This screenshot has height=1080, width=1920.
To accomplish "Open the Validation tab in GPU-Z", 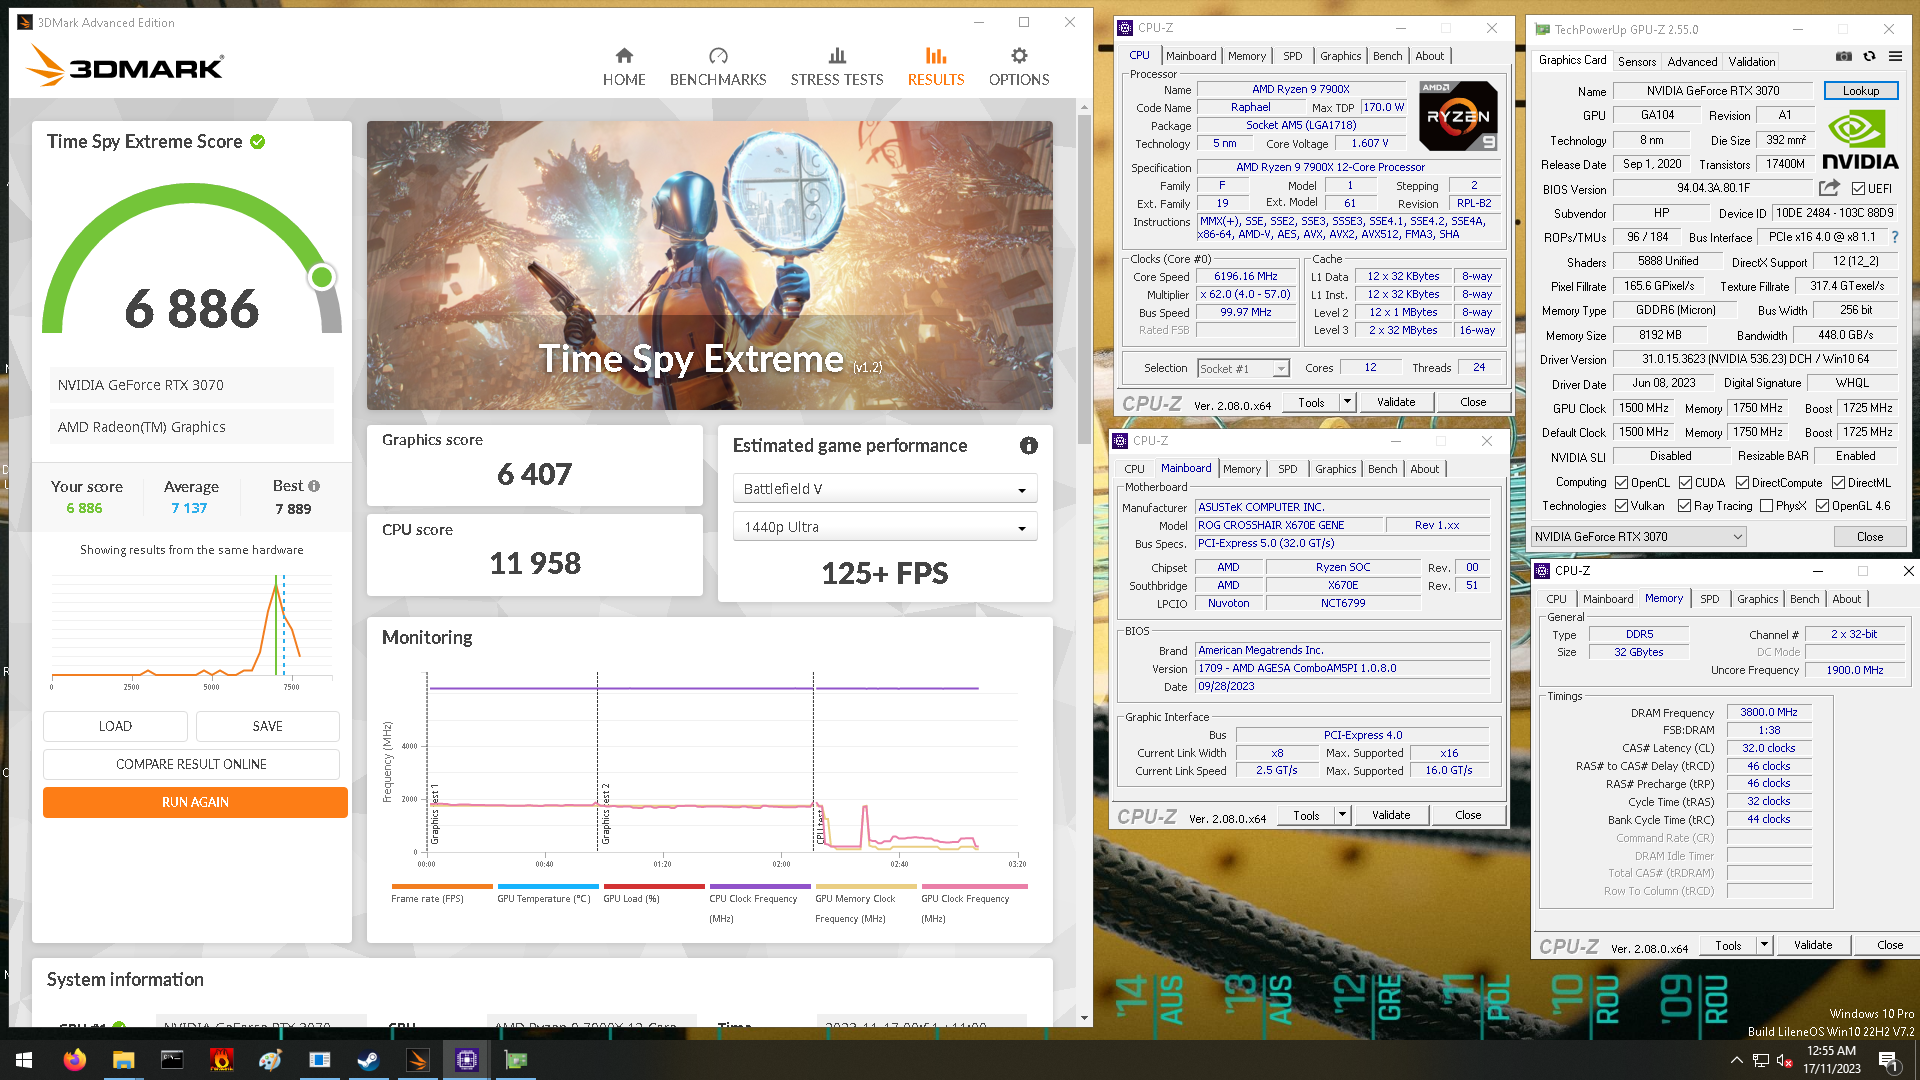I will 1752,62.
